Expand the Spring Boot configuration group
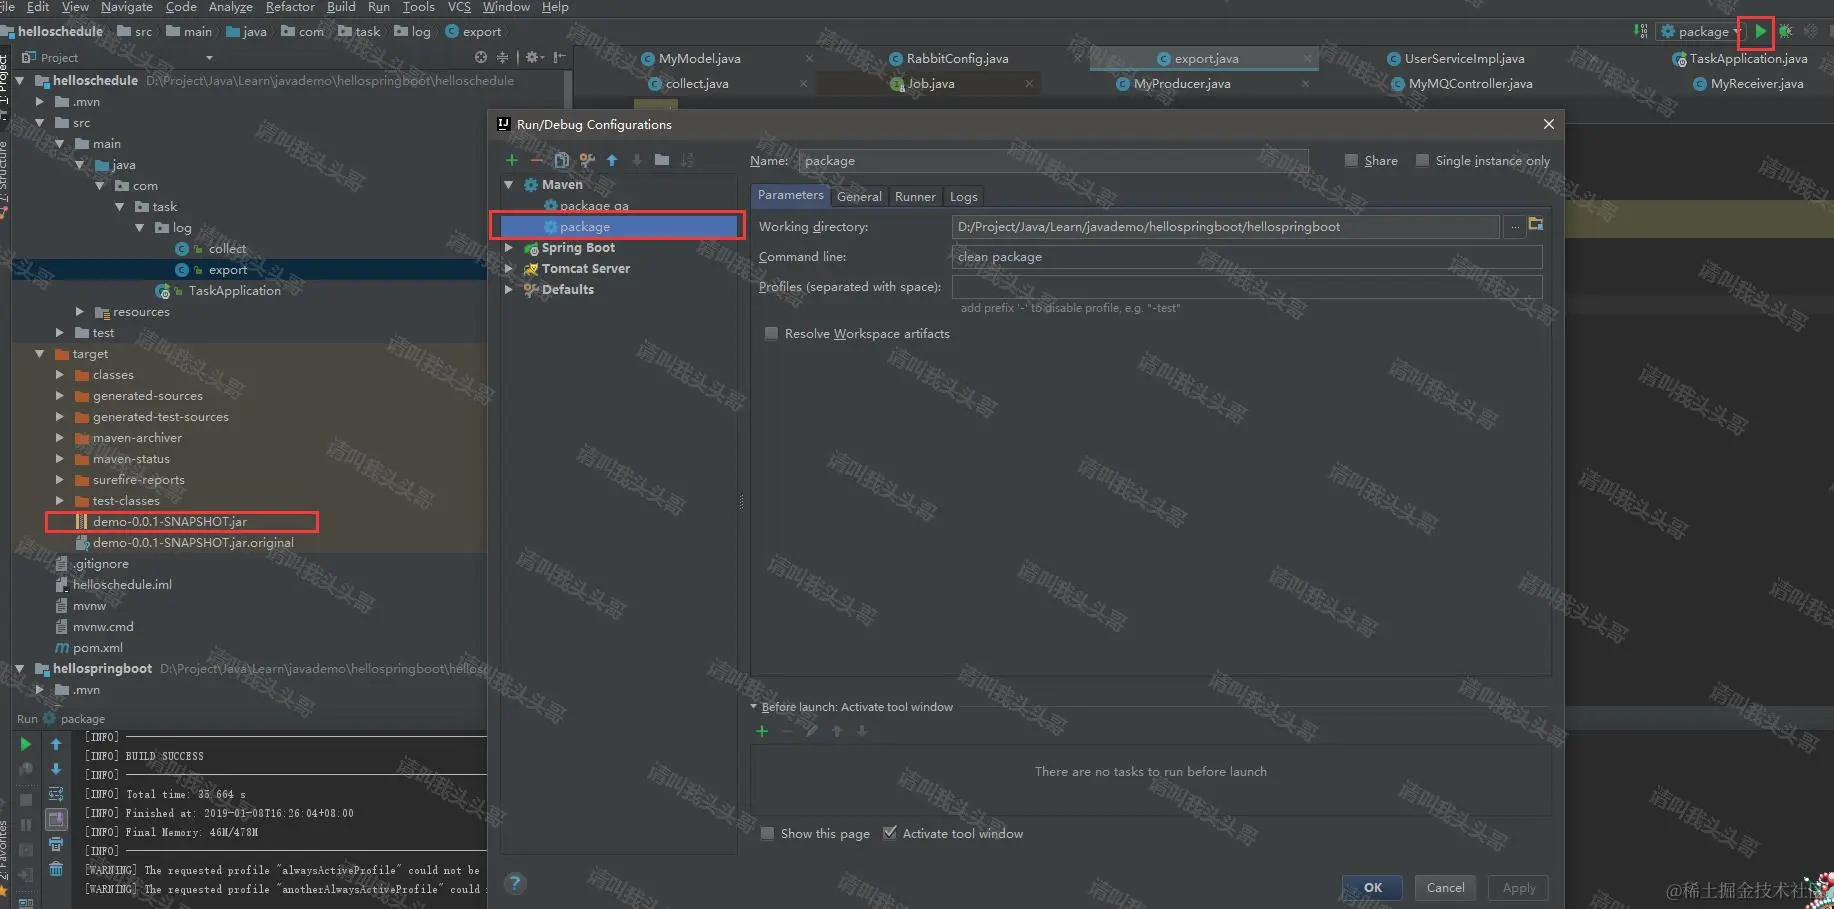The image size is (1834, 909). point(509,247)
